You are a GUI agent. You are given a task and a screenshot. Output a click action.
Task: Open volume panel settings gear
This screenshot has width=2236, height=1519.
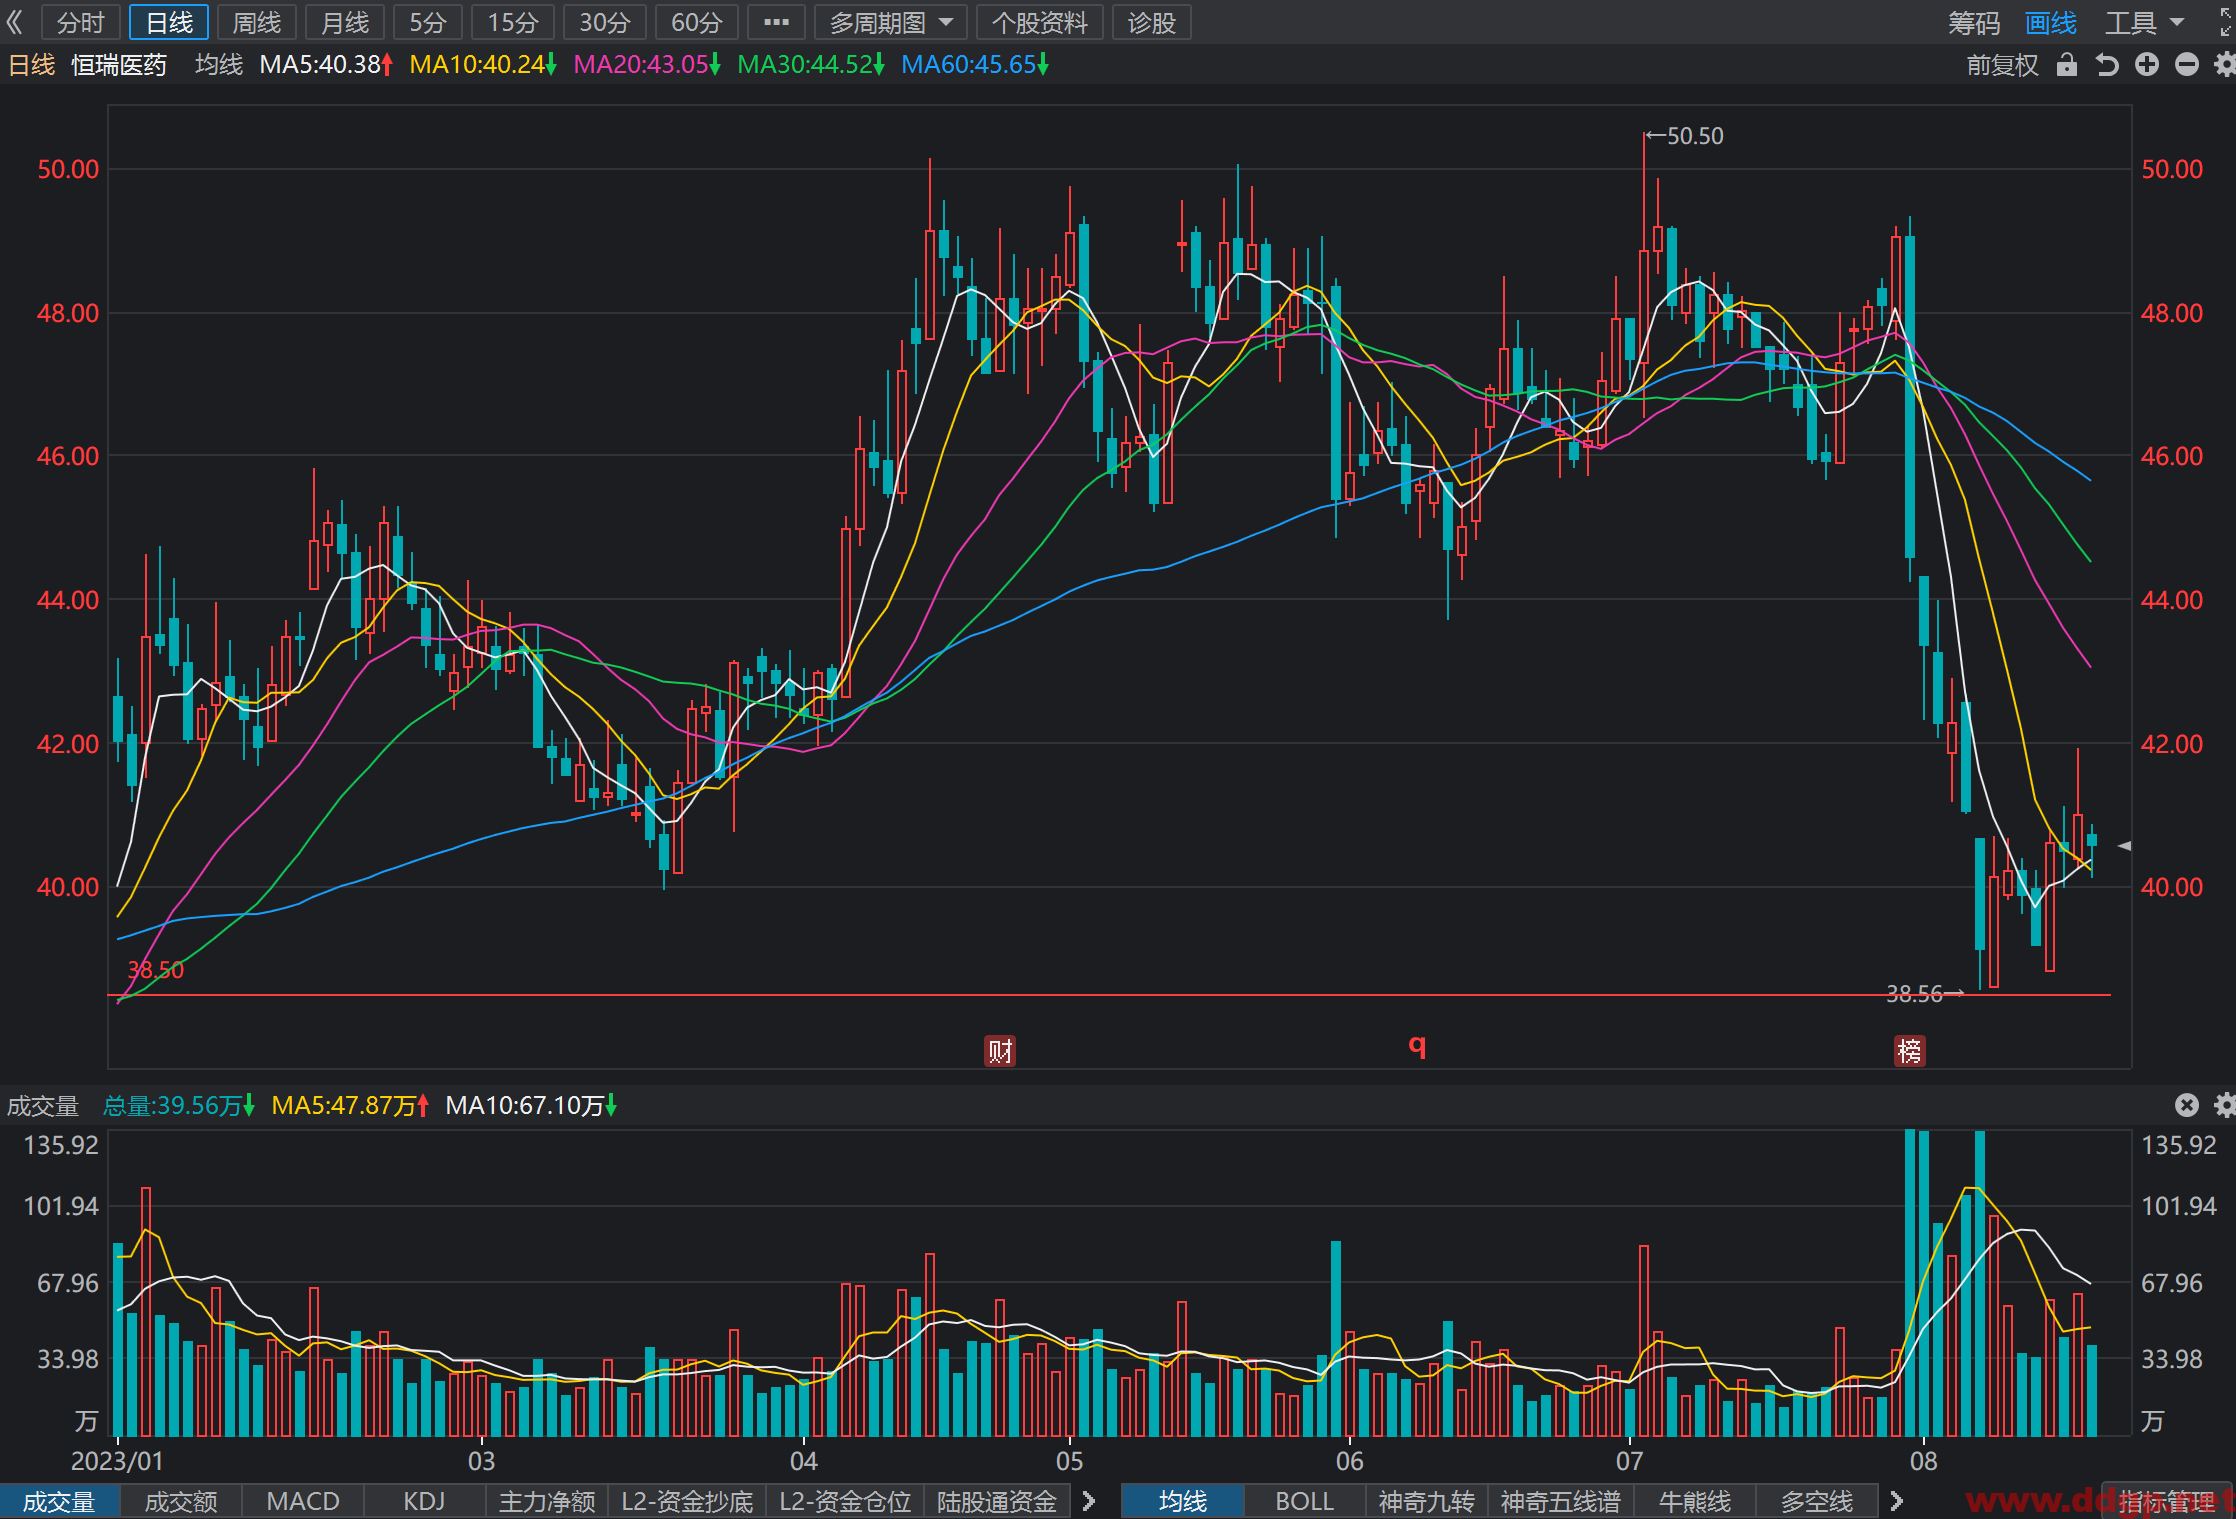click(x=2224, y=1105)
